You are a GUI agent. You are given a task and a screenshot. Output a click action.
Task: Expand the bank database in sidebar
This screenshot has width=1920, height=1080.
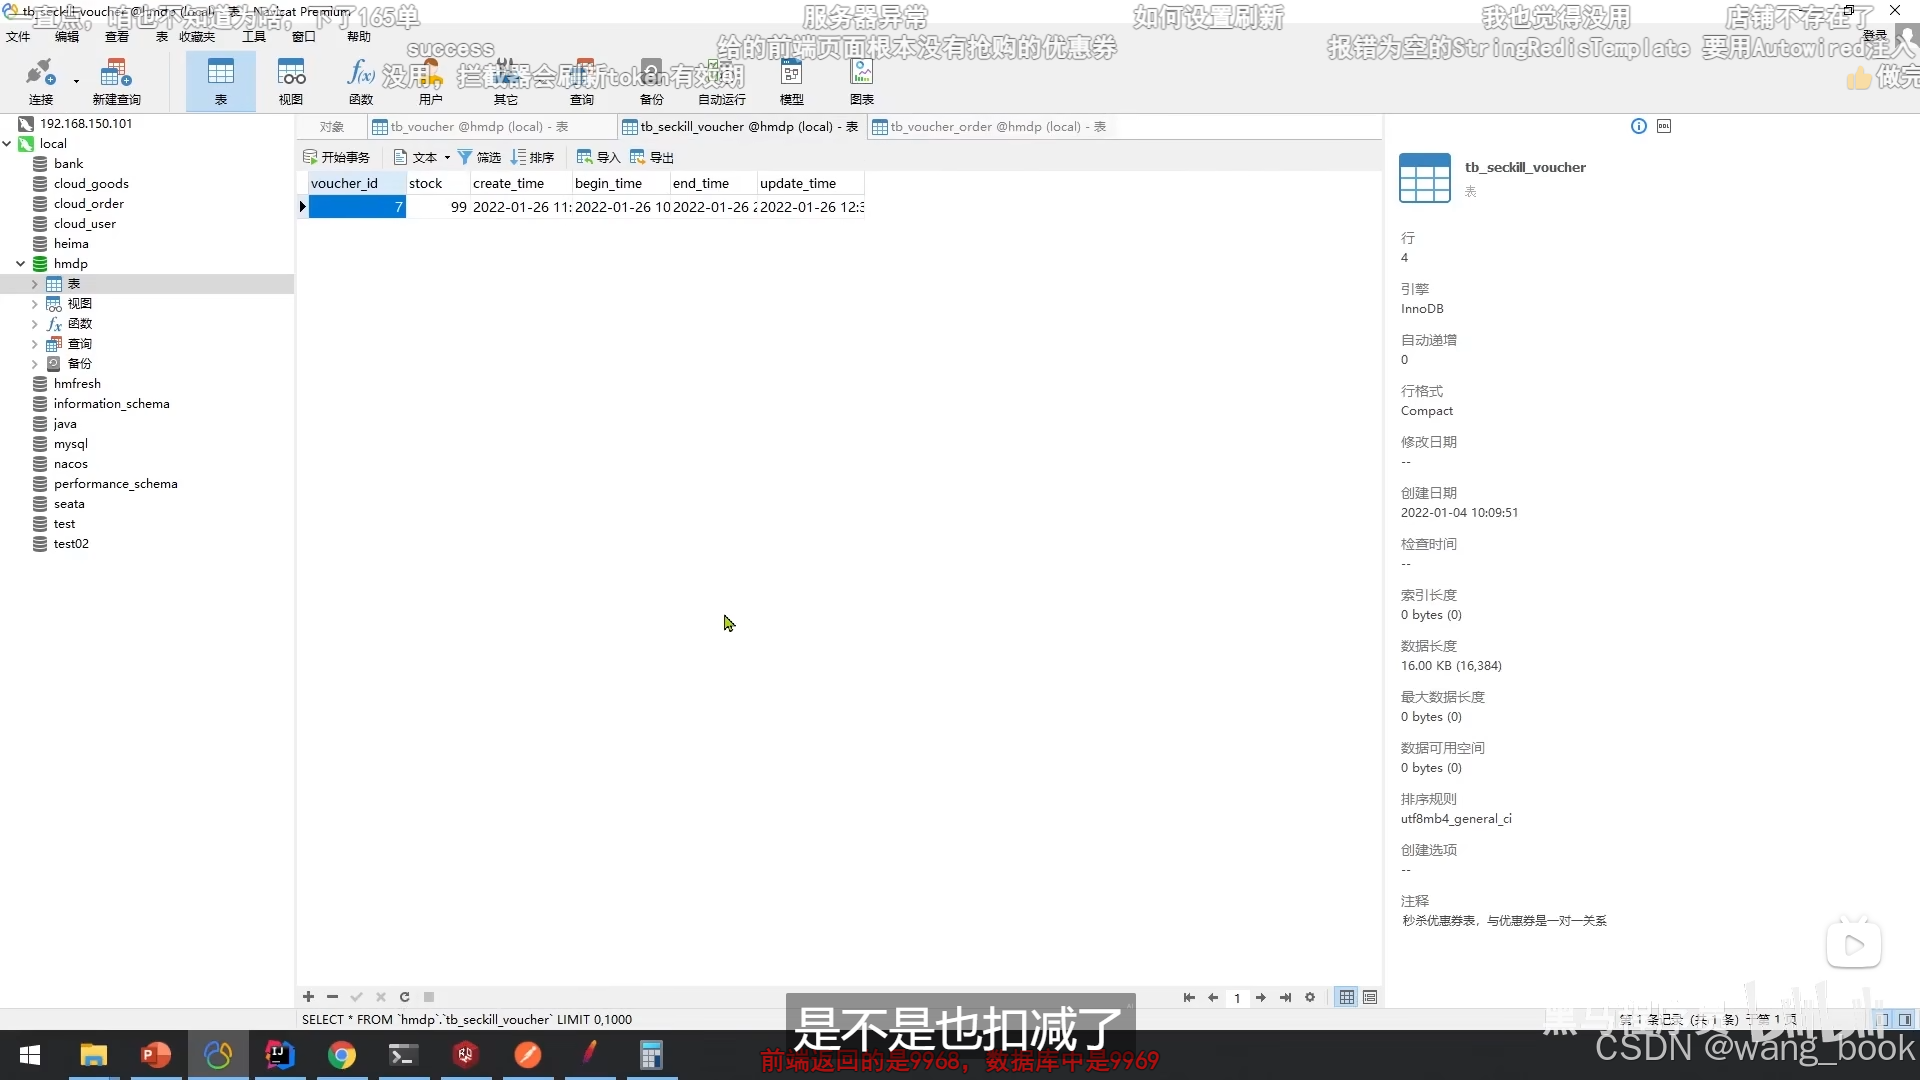(68, 163)
